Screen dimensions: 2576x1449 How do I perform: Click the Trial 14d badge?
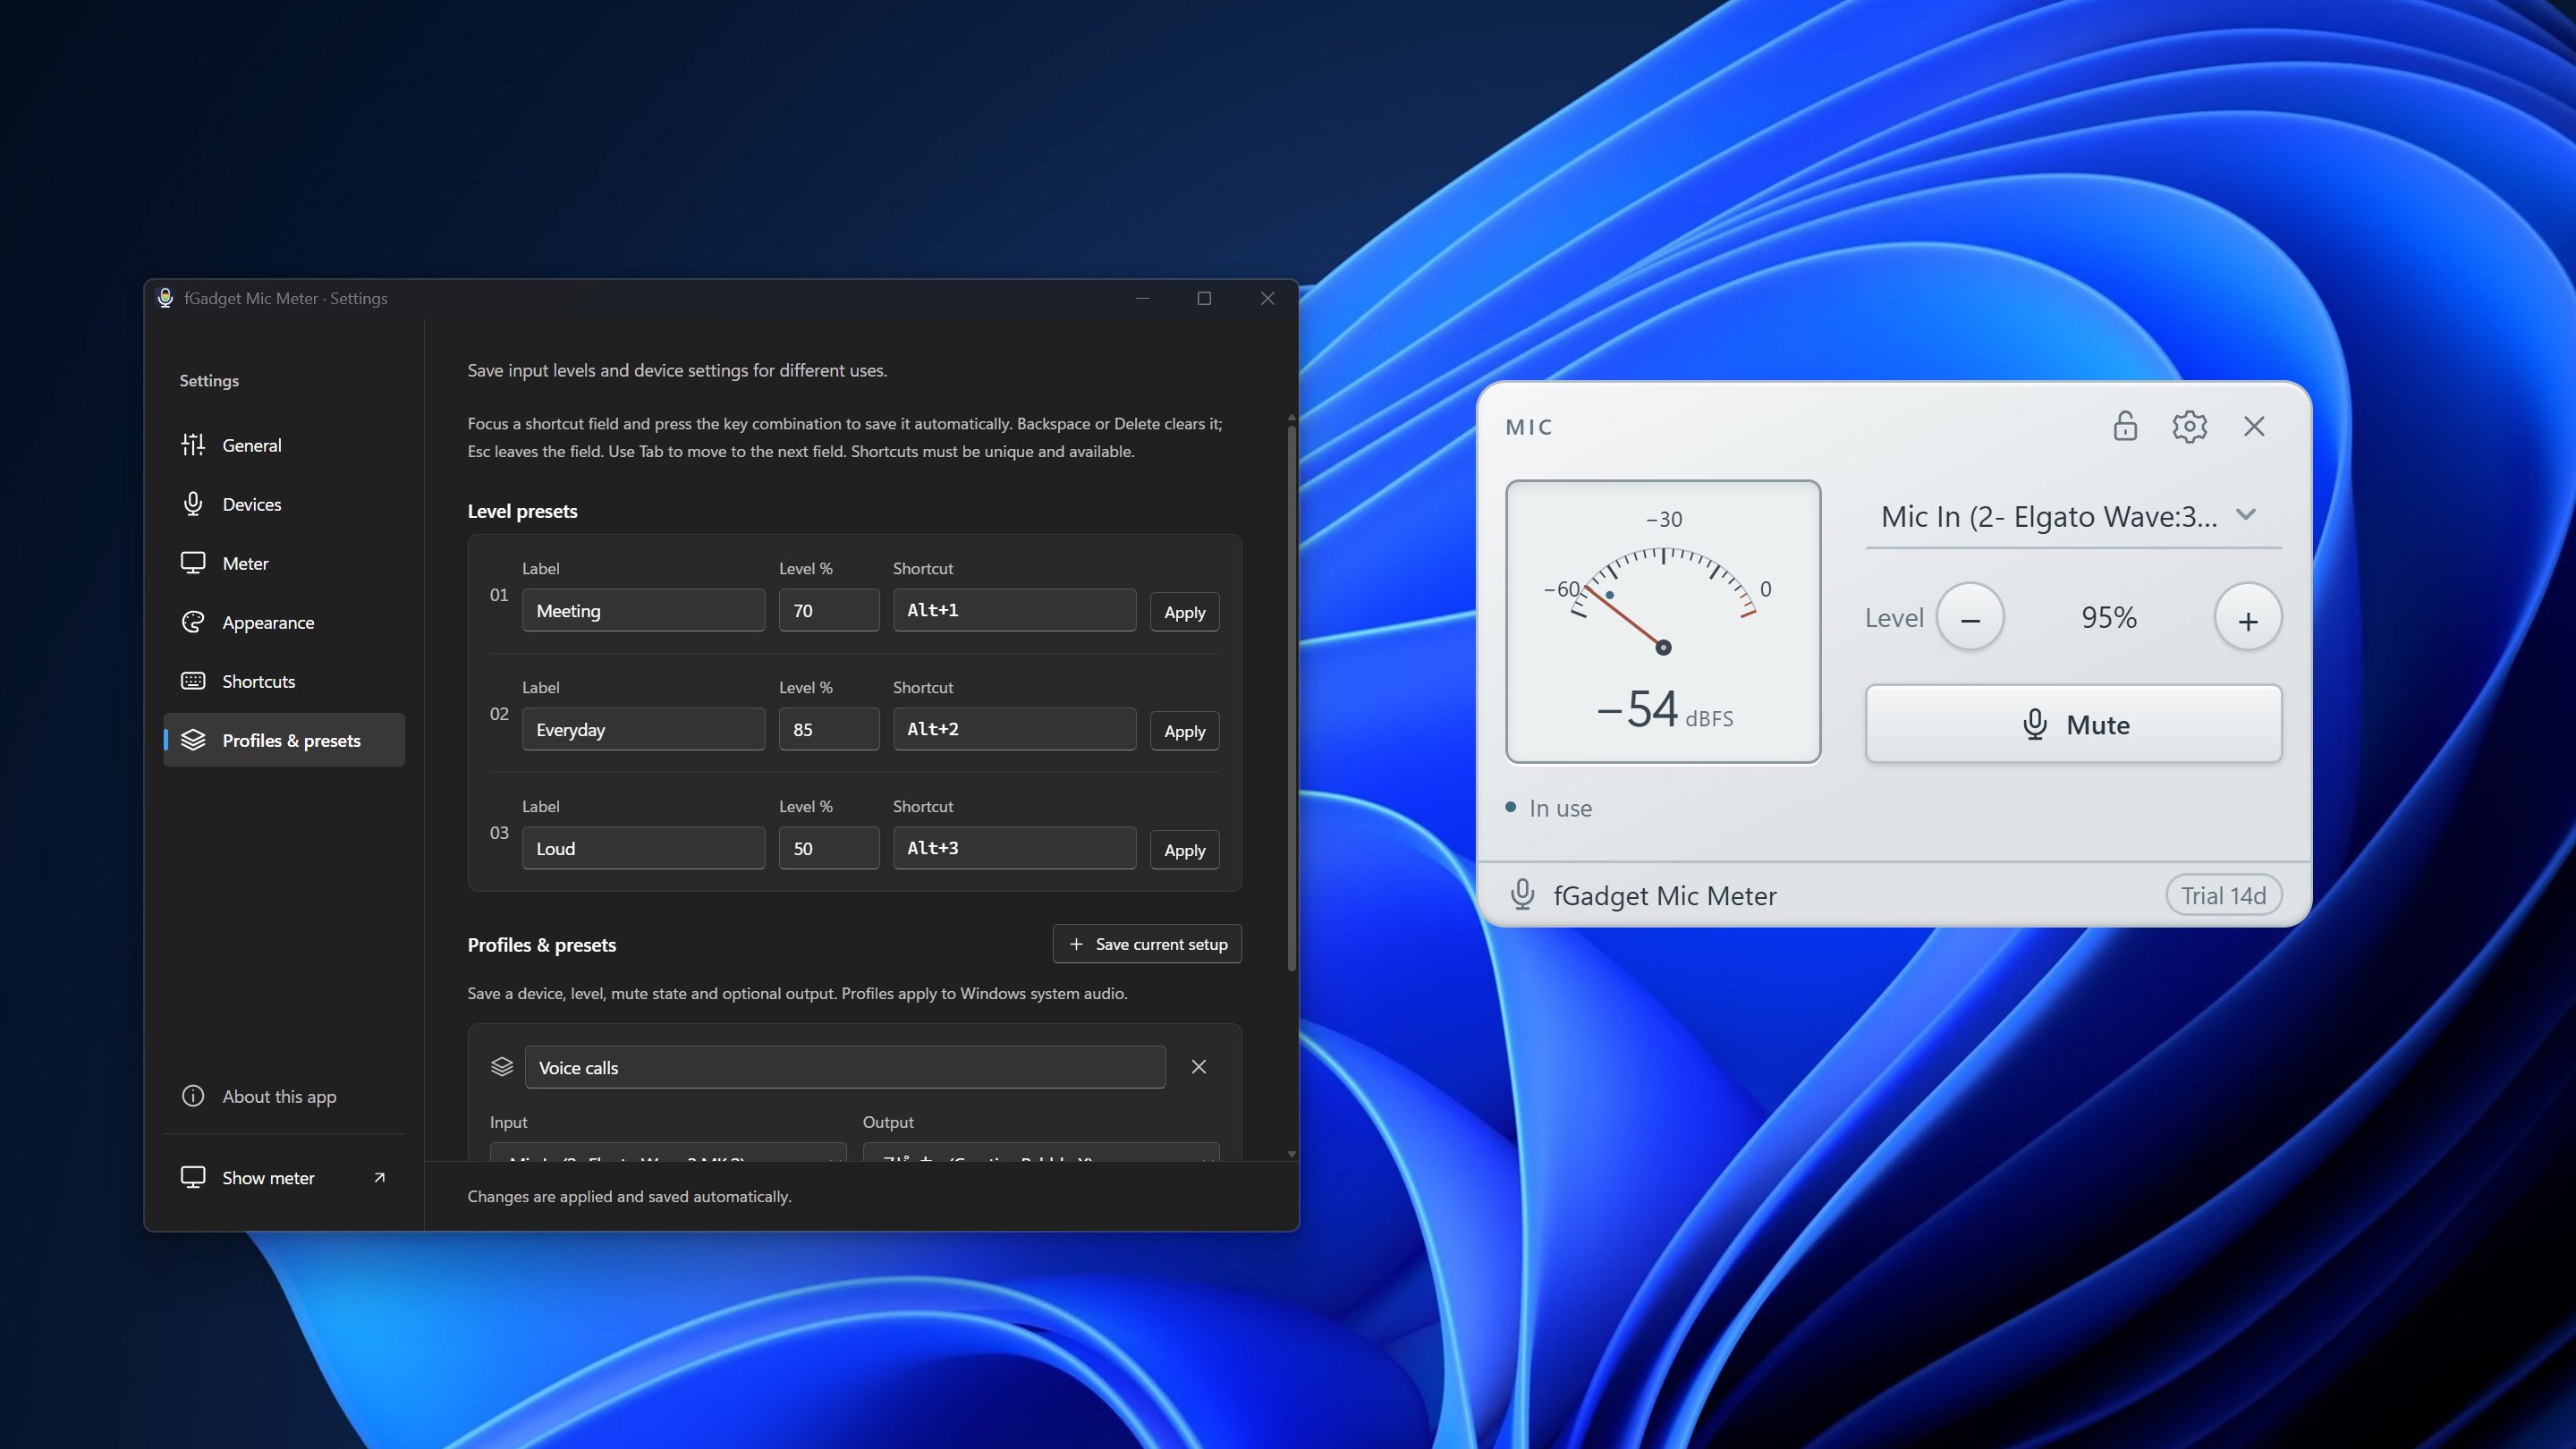[x=2224, y=895]
